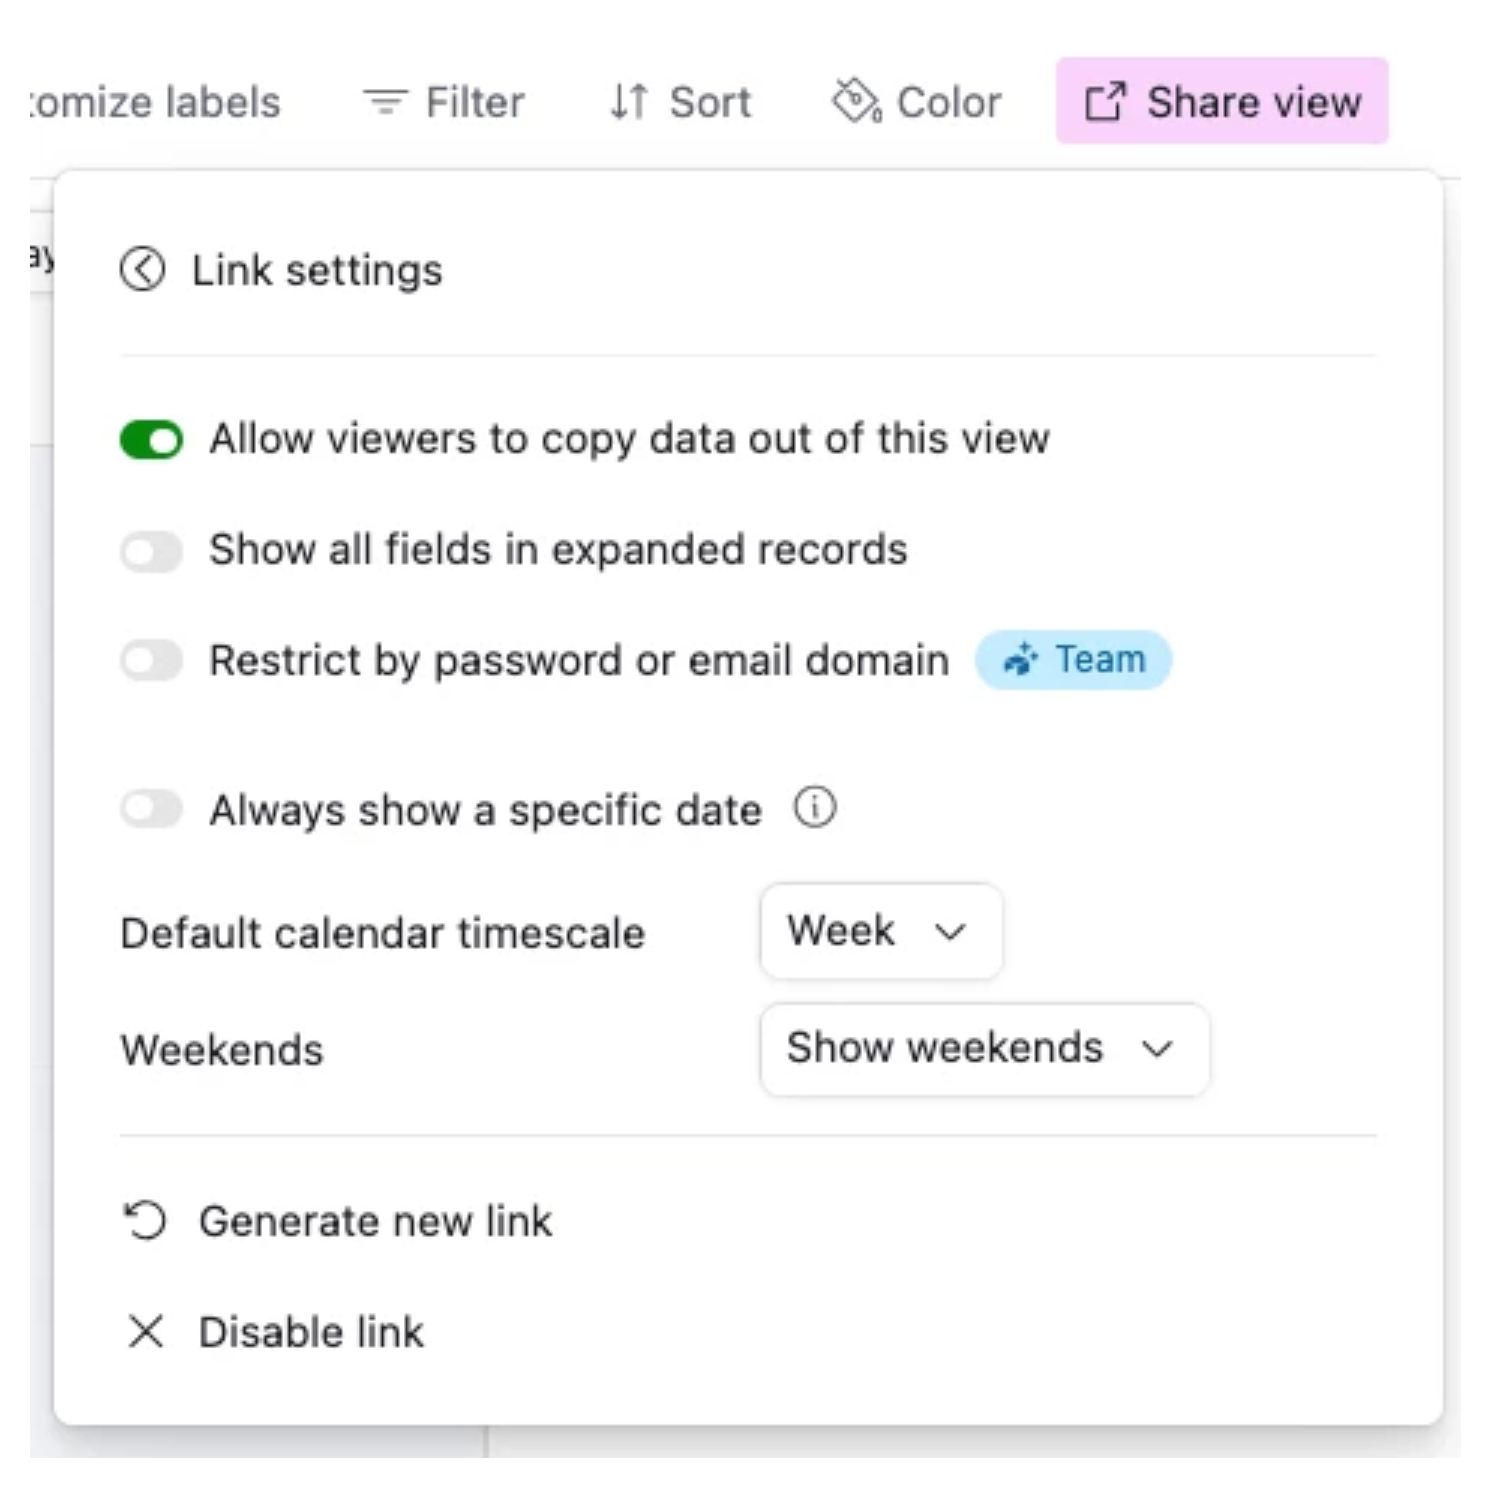Click the Filter funnel icon

[x=385, y=101]
